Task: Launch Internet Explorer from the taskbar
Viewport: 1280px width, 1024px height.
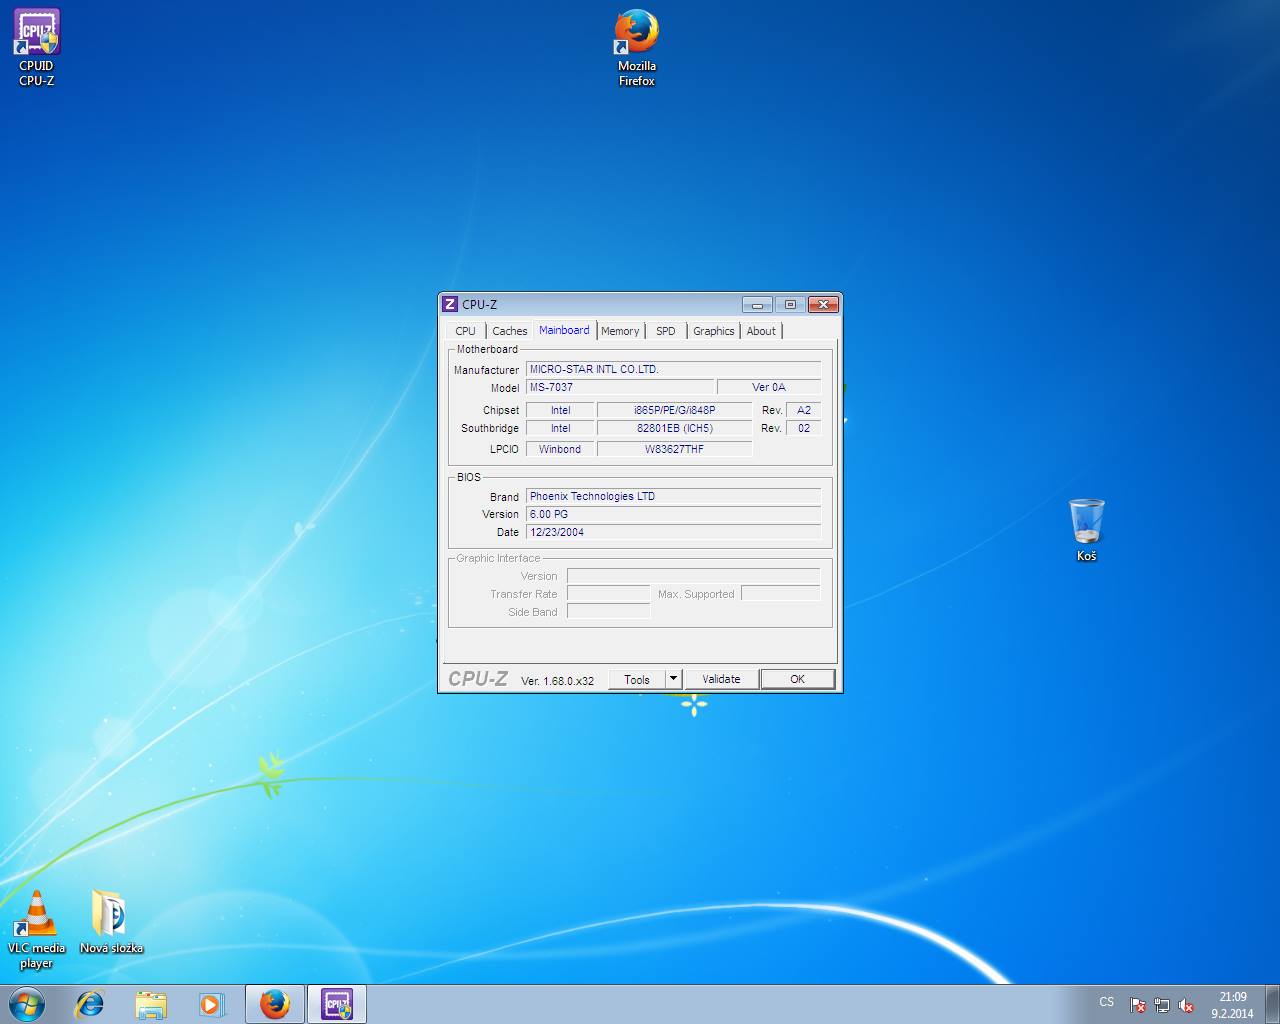Action: pyautogui.click(x=90, y=1004)
